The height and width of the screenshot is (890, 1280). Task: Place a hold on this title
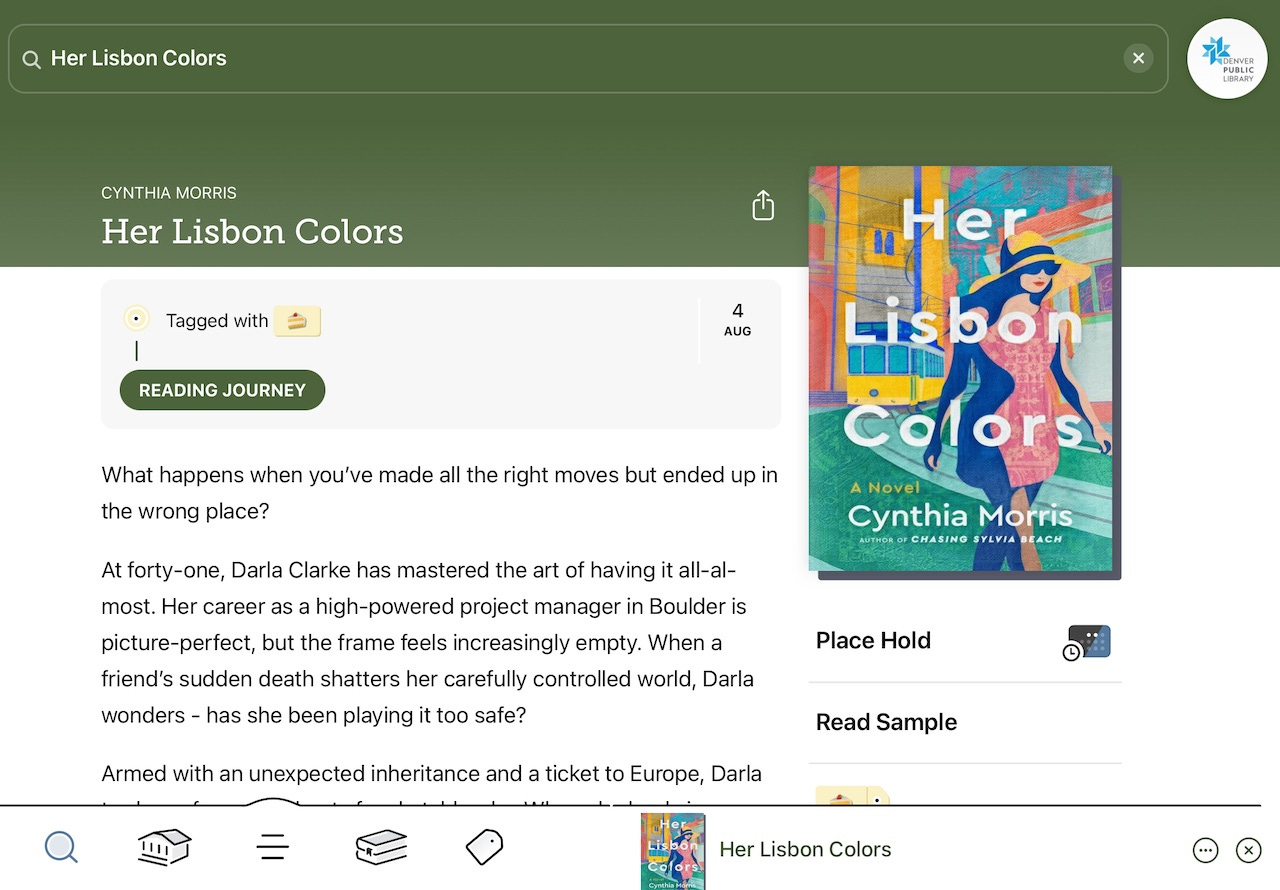(x=964, y=641)
